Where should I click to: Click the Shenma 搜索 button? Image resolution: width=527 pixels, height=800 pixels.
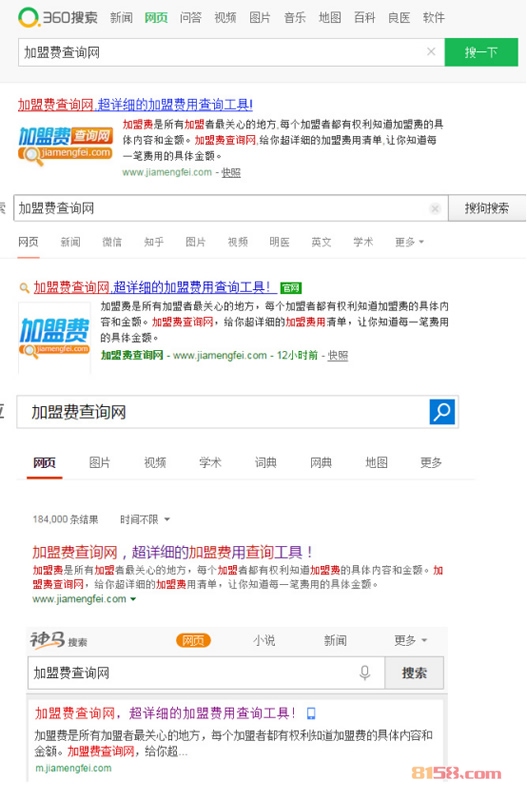(414, 673)
